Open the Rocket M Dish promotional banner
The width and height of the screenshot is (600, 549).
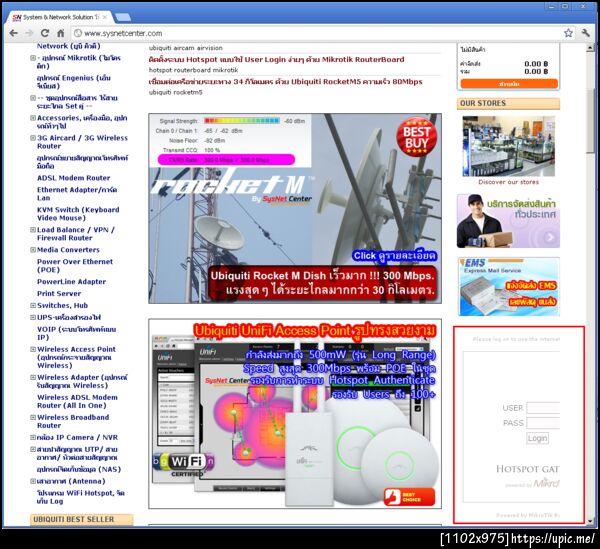pyautogui.click(x=295, y=209)
